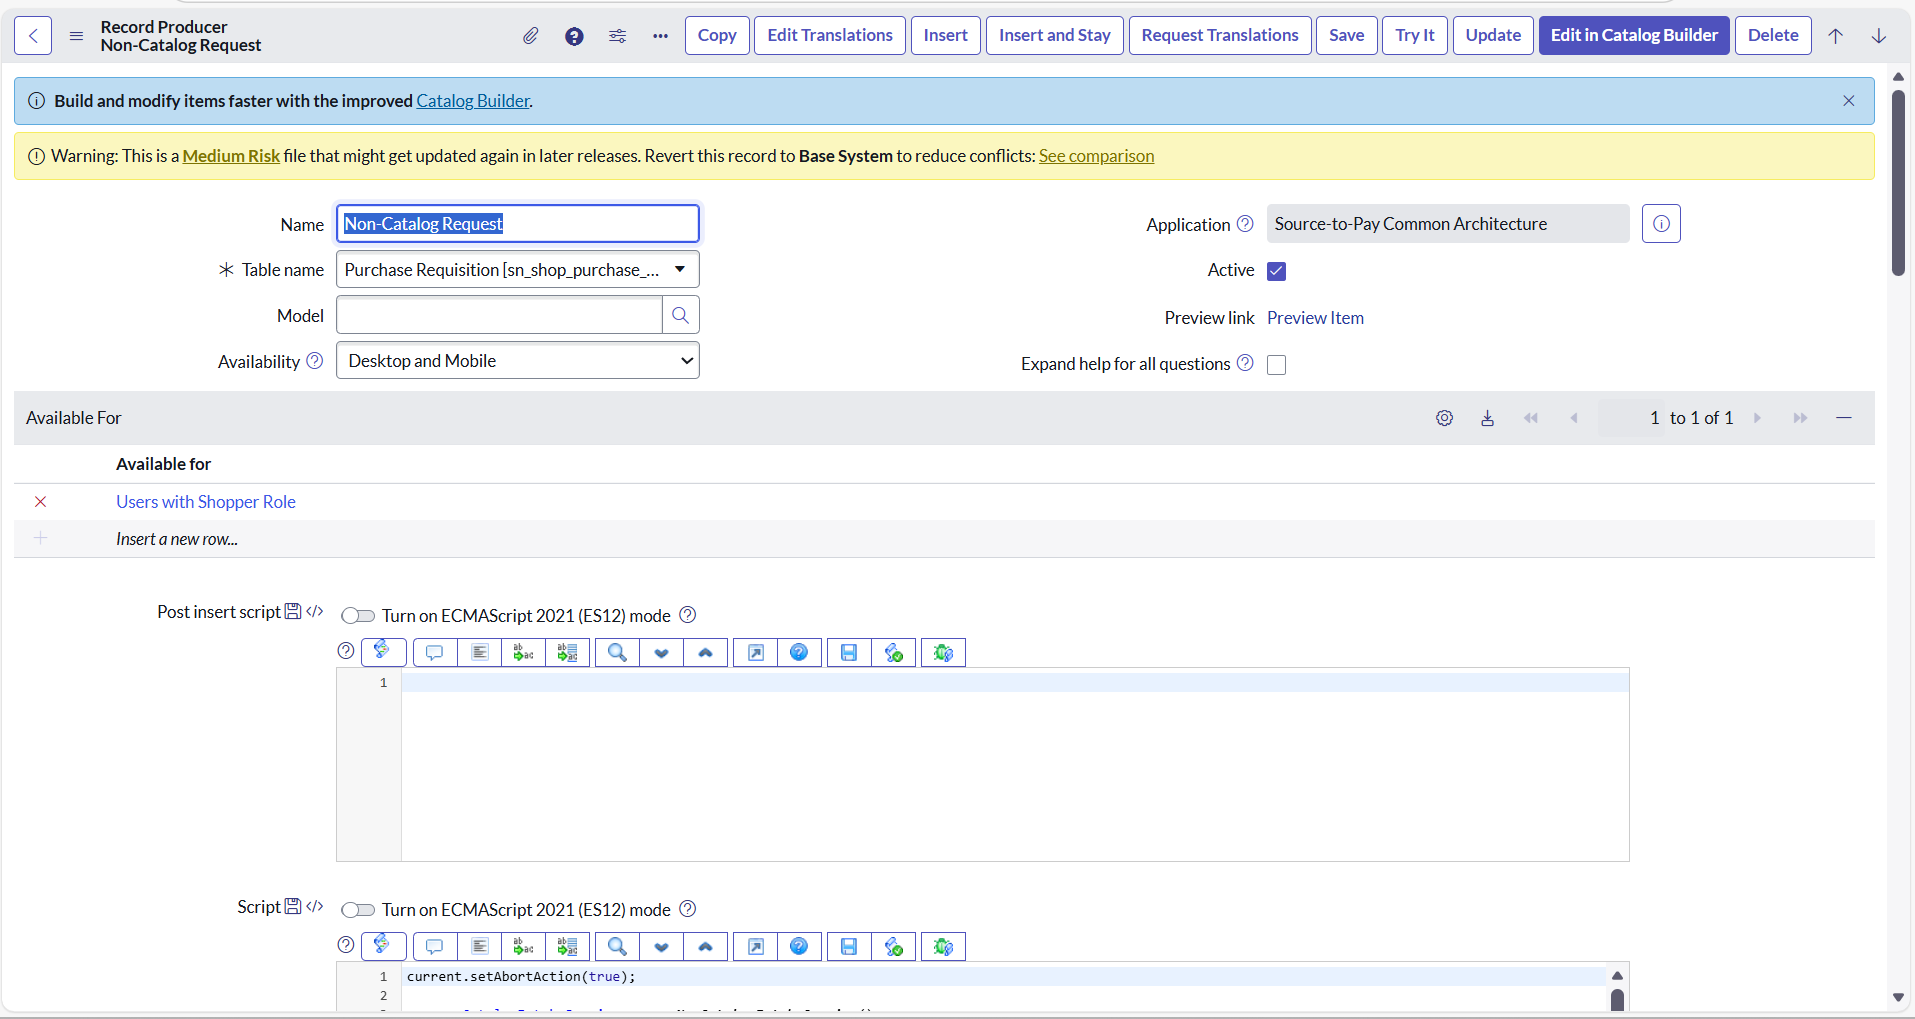Click the Post insert script save icon
Viewport: 1915px width, 1019px height.
(848, 653)
